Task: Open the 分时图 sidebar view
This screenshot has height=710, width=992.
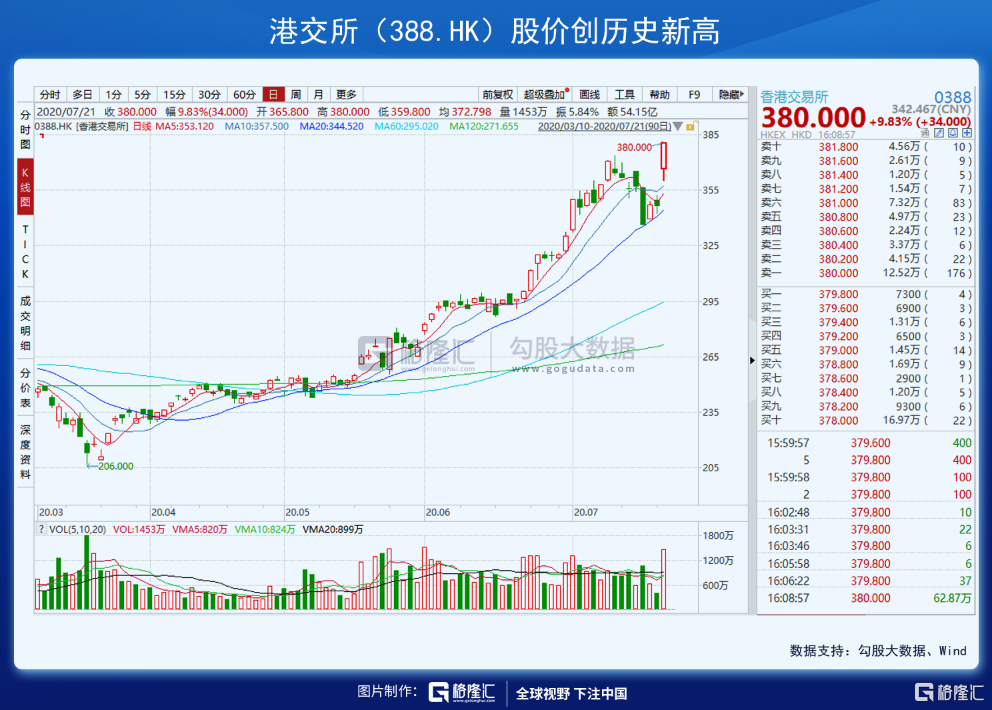Action: tap(25, 129)
